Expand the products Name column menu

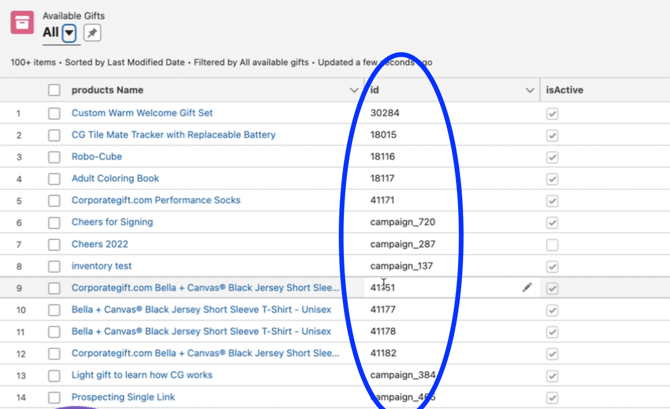pyautogui.click(x=353, y=90)
